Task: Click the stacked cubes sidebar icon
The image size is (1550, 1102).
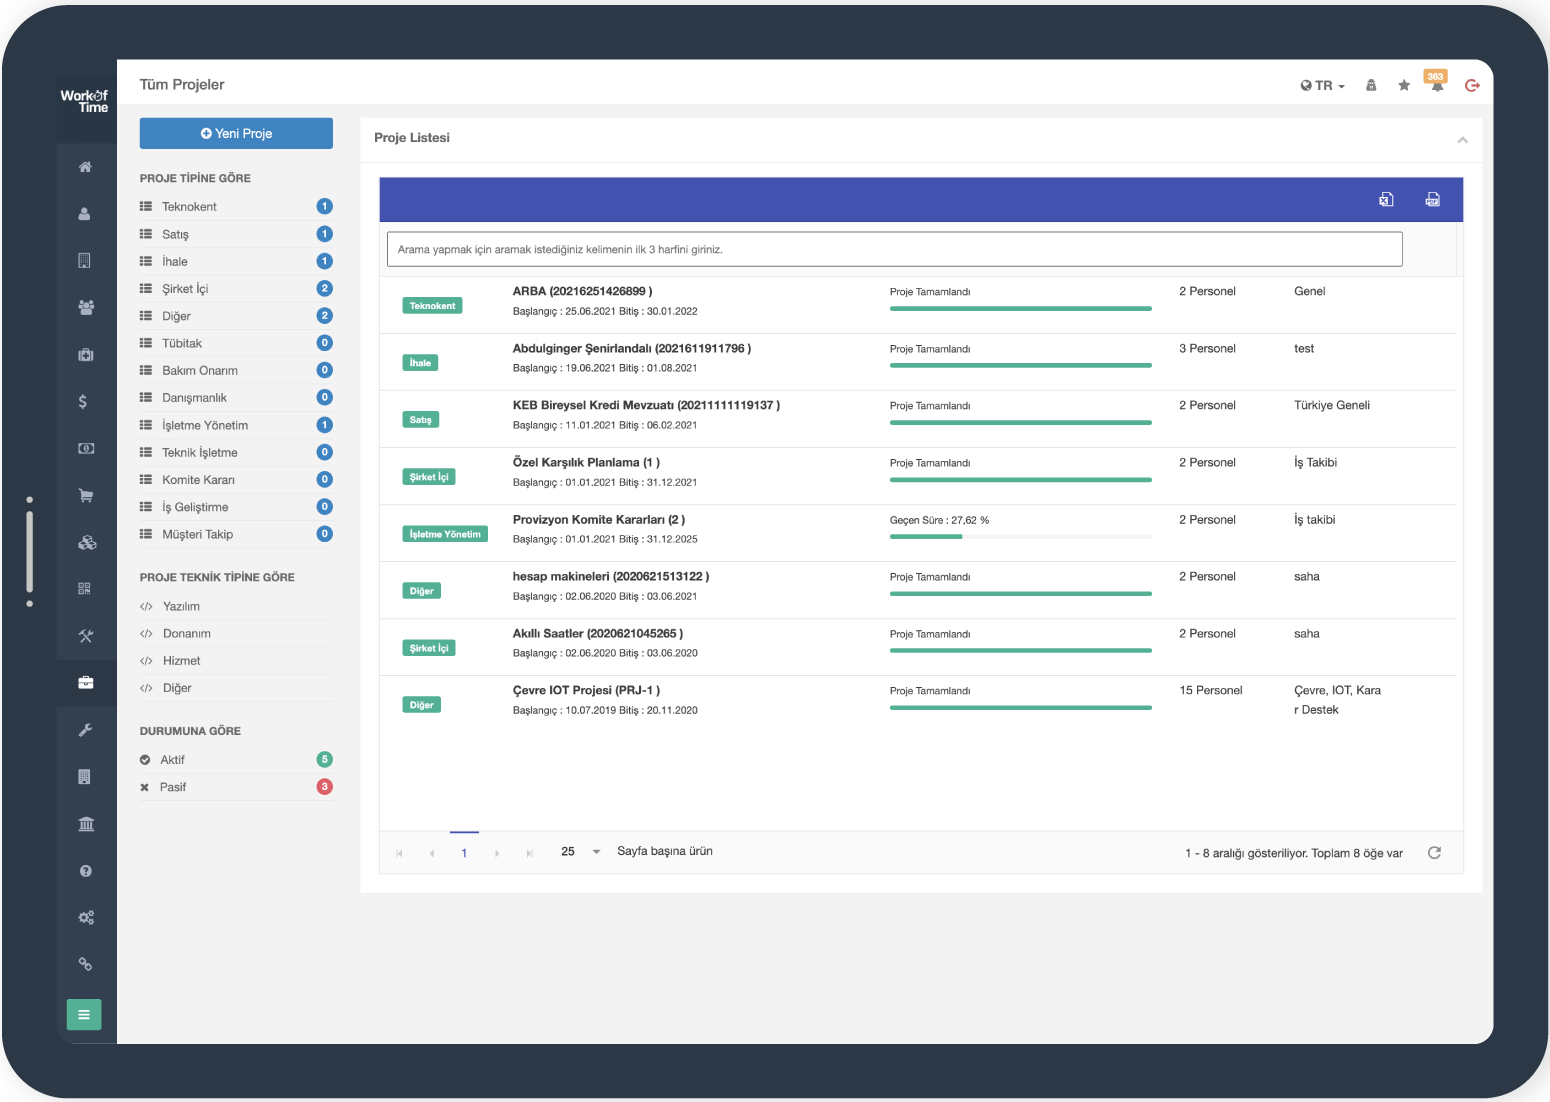Action: pyautogui.click(x=87, y=542)
